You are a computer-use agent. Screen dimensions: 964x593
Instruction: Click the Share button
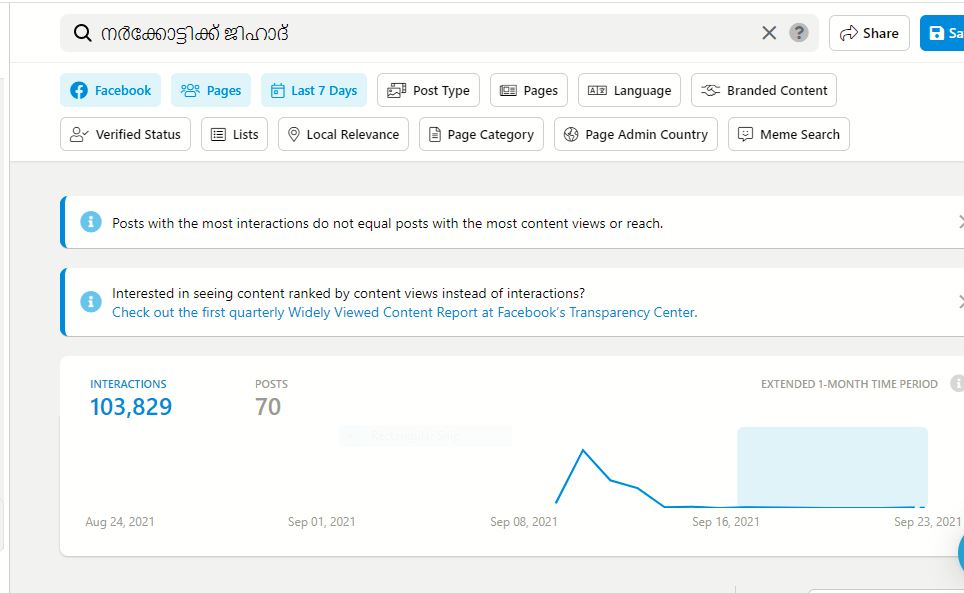pos(869,33)
